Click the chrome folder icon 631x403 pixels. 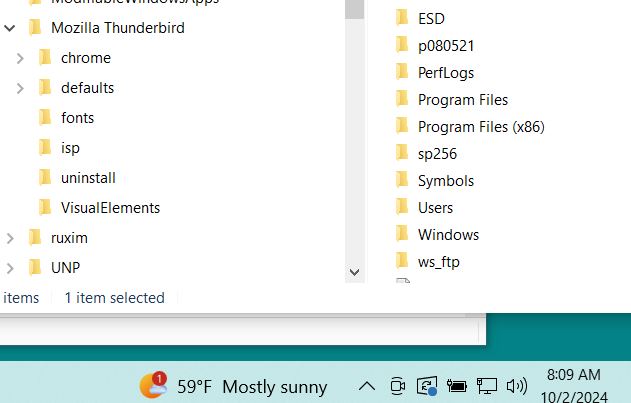pyautogui.click(x=45, y=58)
